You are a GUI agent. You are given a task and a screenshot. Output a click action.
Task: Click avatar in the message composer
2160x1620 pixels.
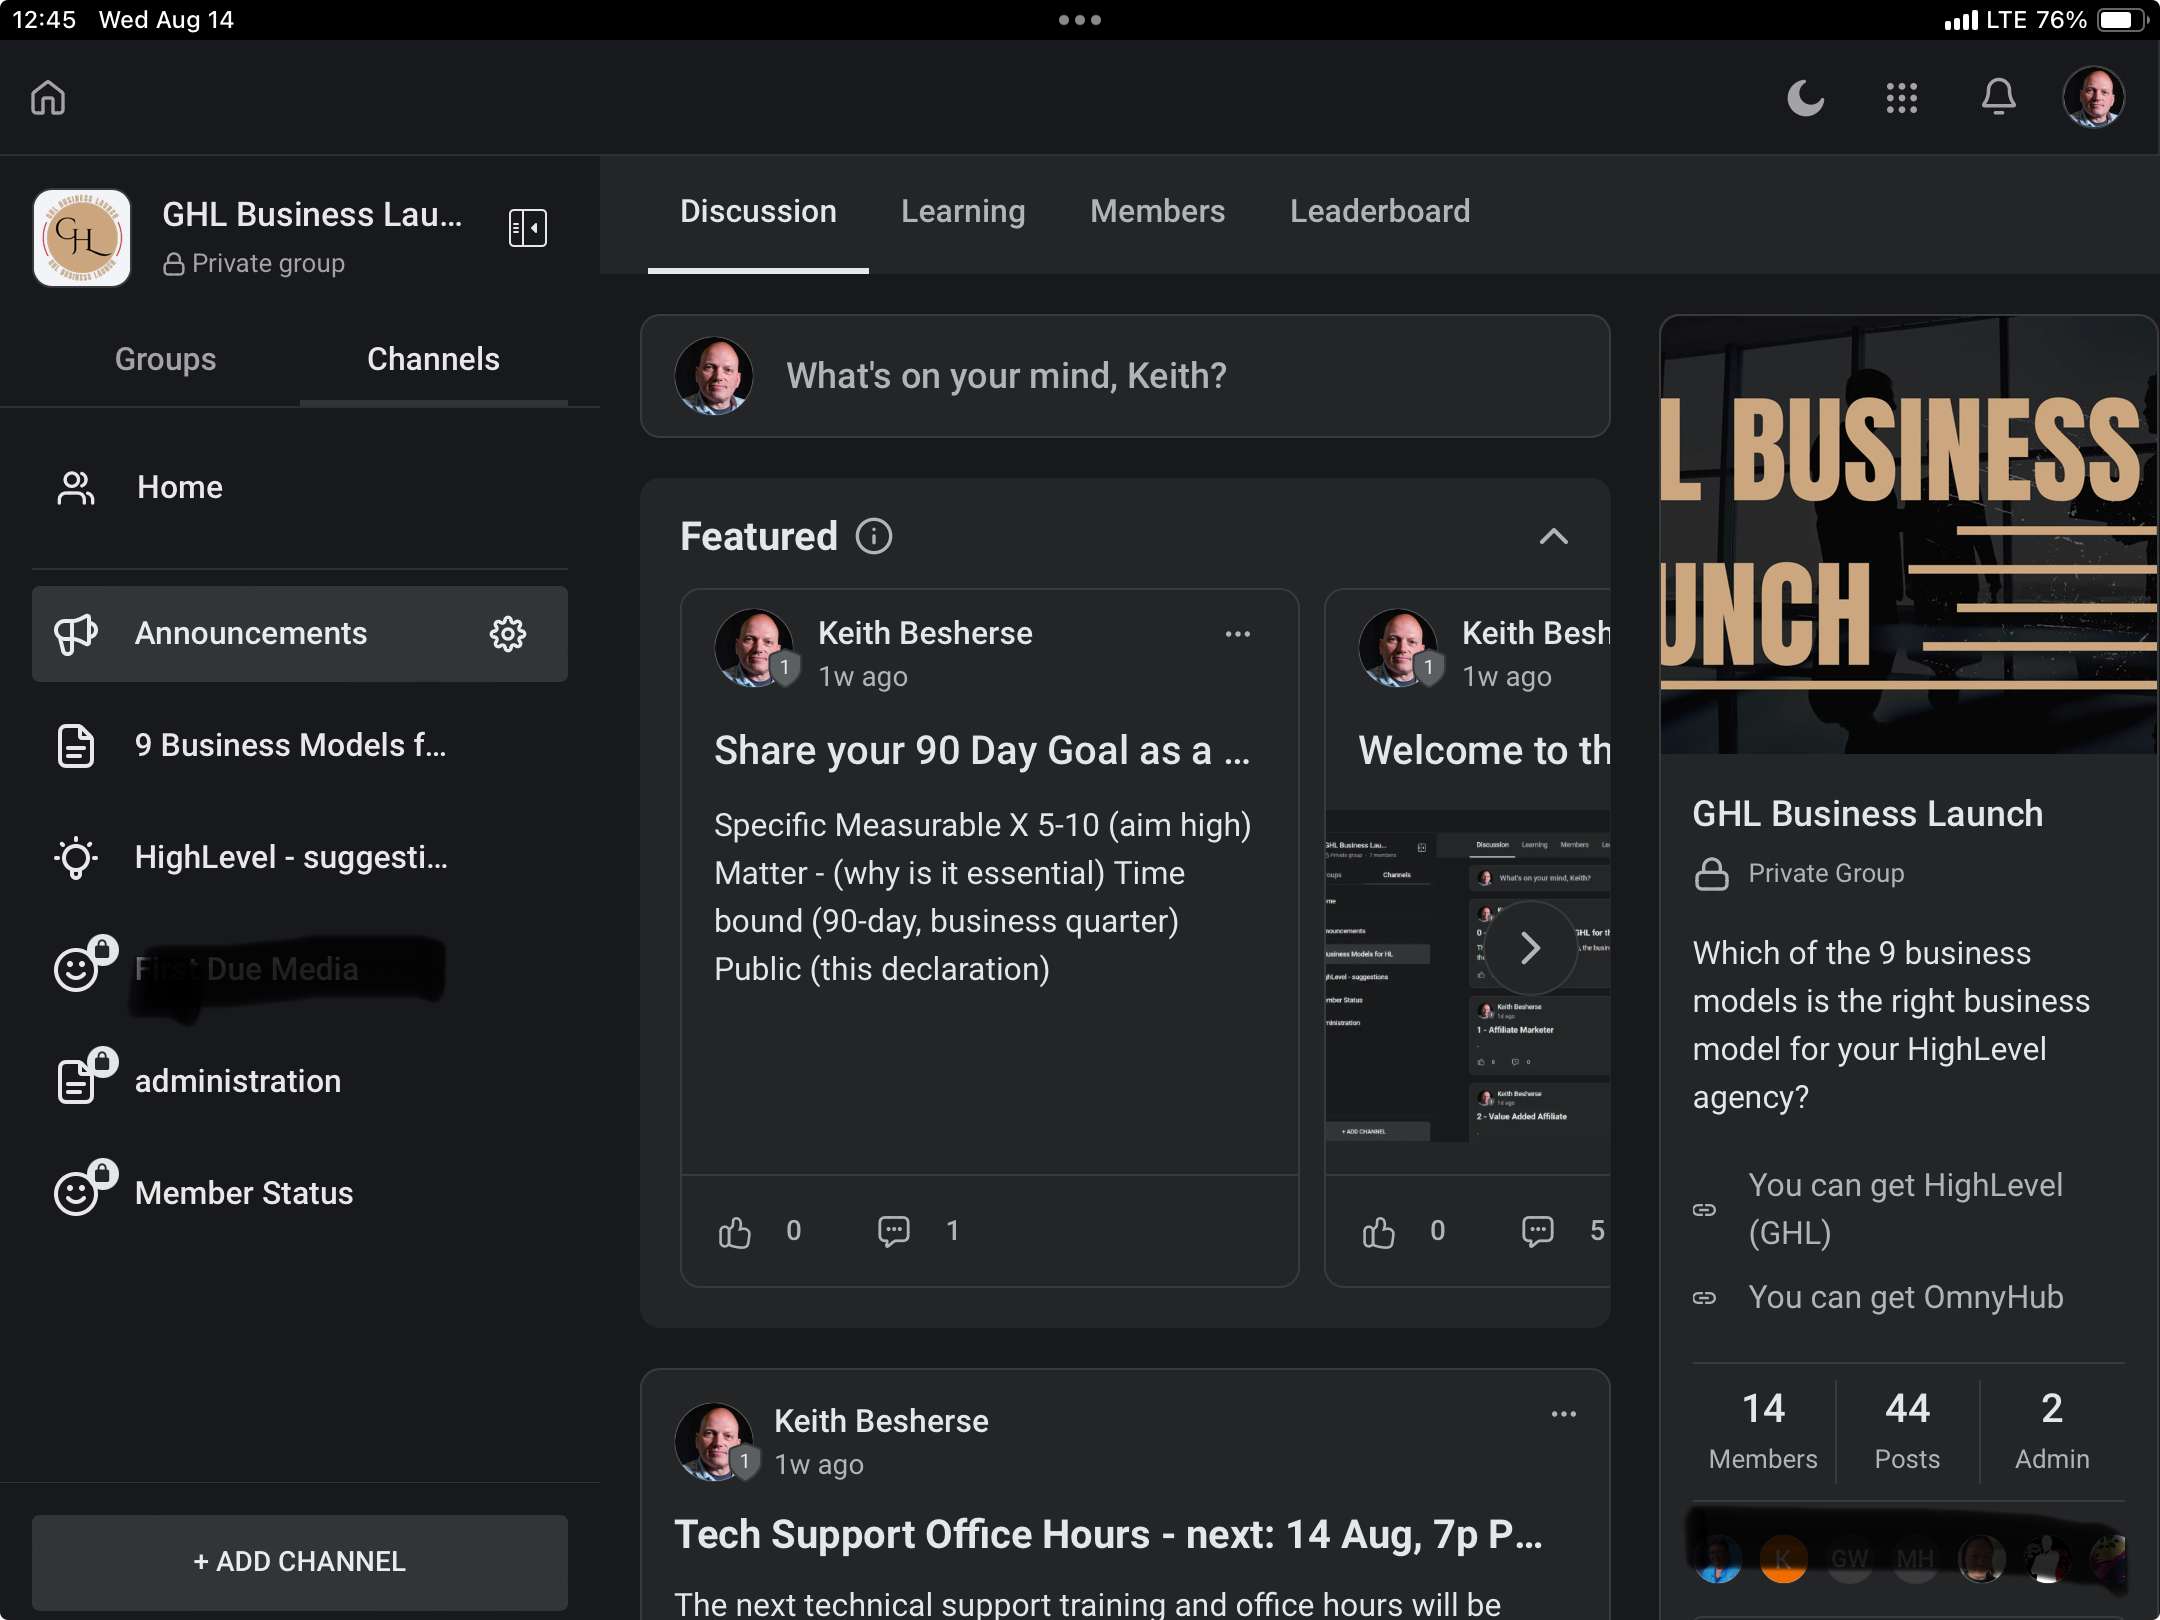click(x=714, y=376)
